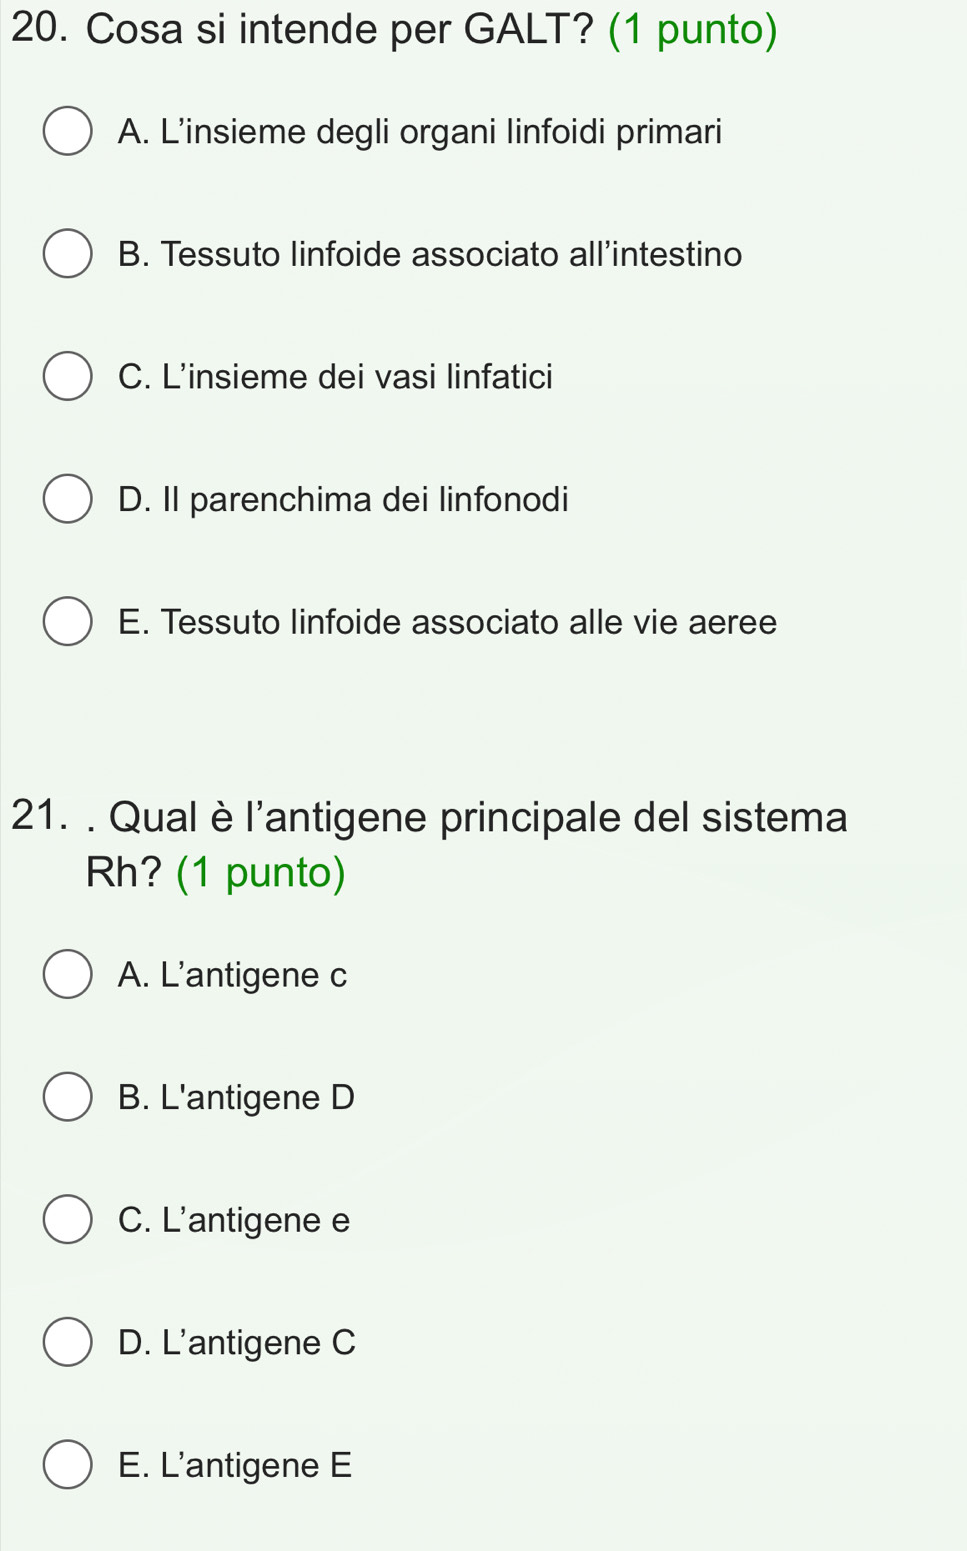Select radio button for 'L'insieme degli organi linfoidi primari'

(x=67, y=132)
